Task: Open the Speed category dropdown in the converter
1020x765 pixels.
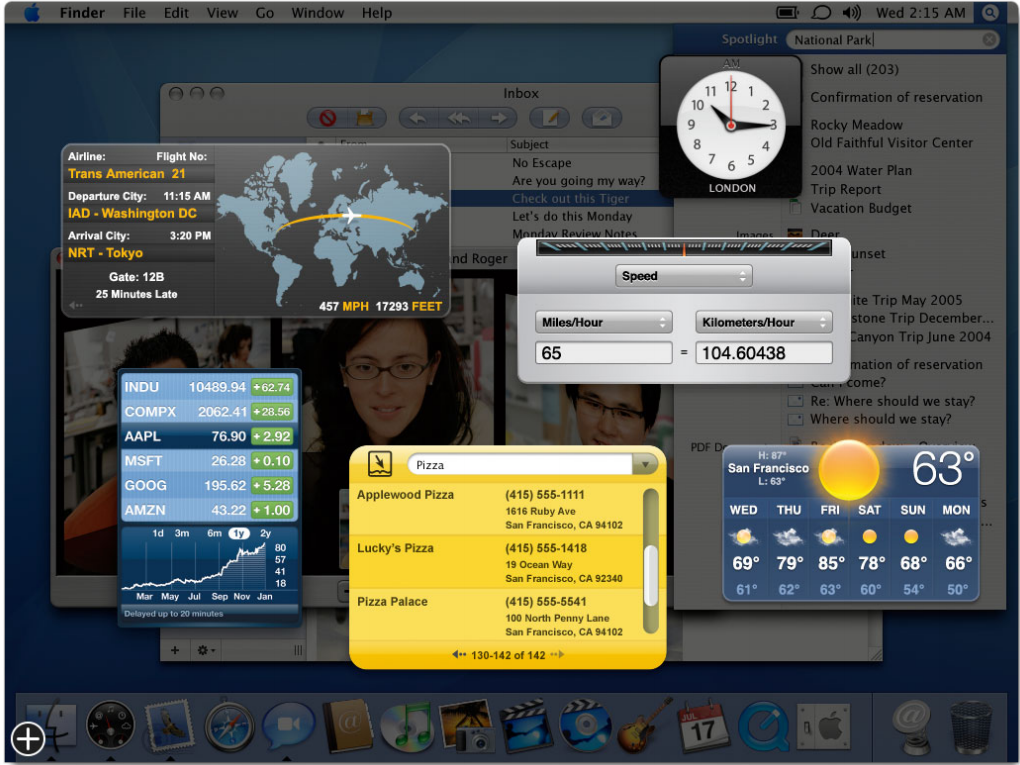Action: [x=683, y=275]
